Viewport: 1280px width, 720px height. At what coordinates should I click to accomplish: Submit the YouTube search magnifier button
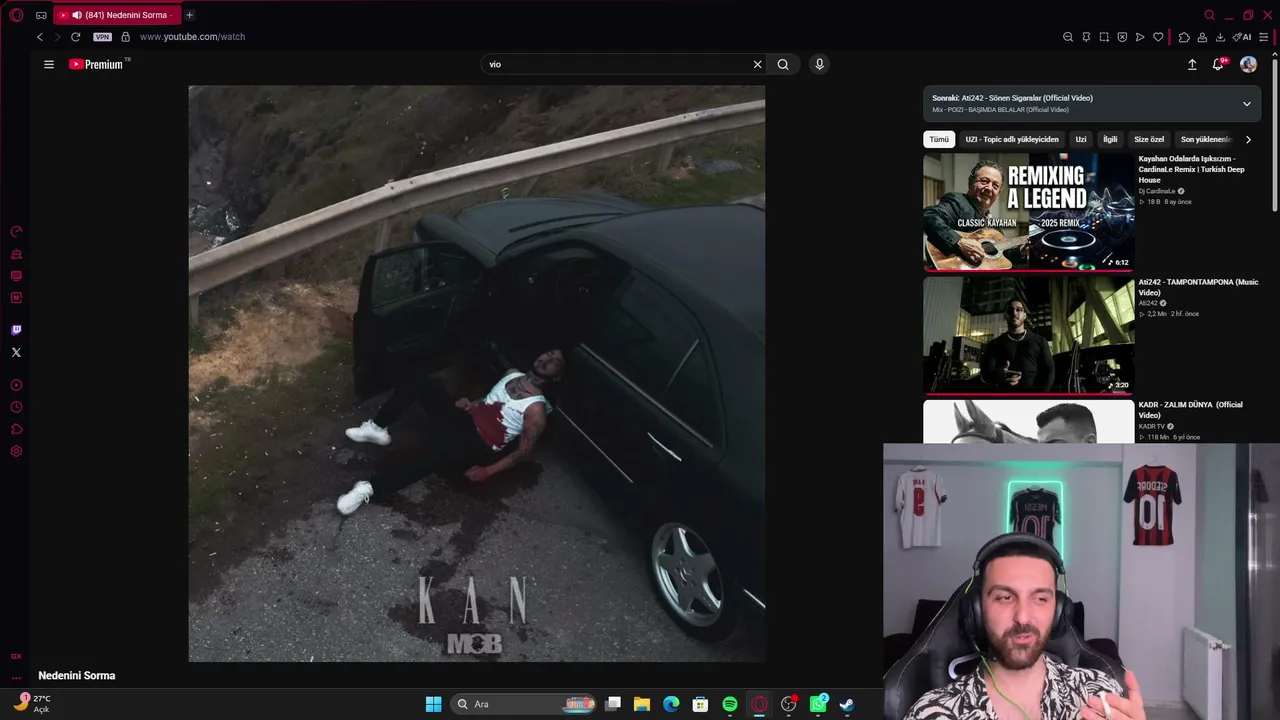click(x=783, y=64)
